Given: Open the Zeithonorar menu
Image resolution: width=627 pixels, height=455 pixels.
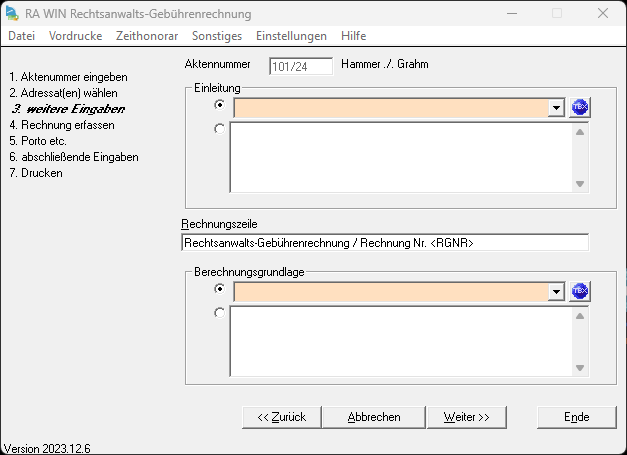Looking at the screenshot, I should pos(147,36).
